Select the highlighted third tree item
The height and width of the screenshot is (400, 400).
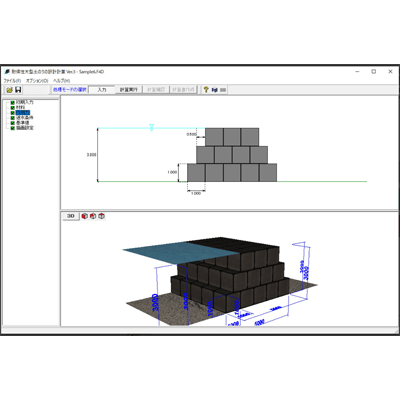coord(23,113)
